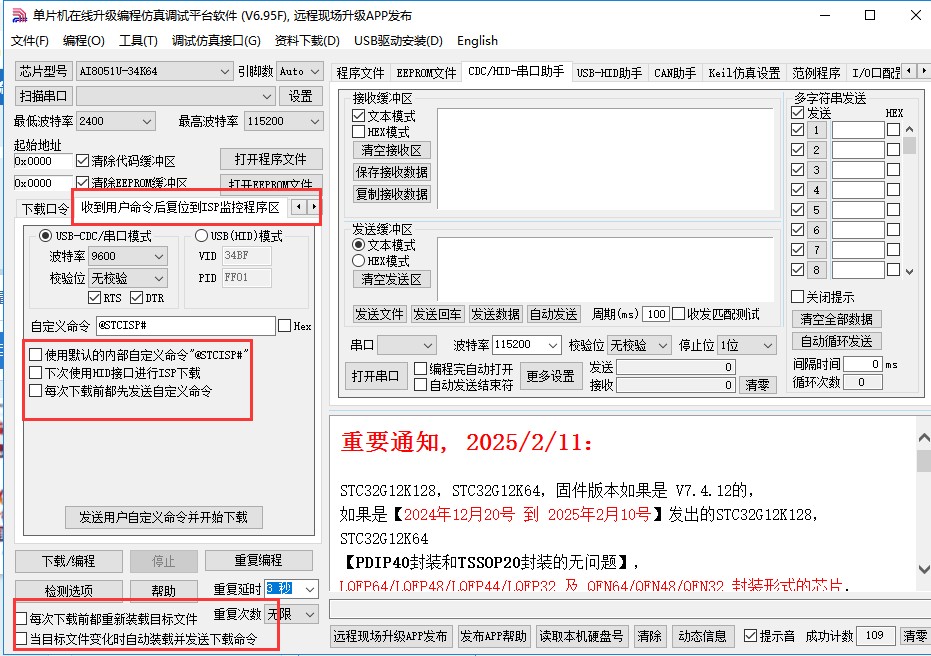
Task: Click 清空接收区 button
Action: coord(391,150)
